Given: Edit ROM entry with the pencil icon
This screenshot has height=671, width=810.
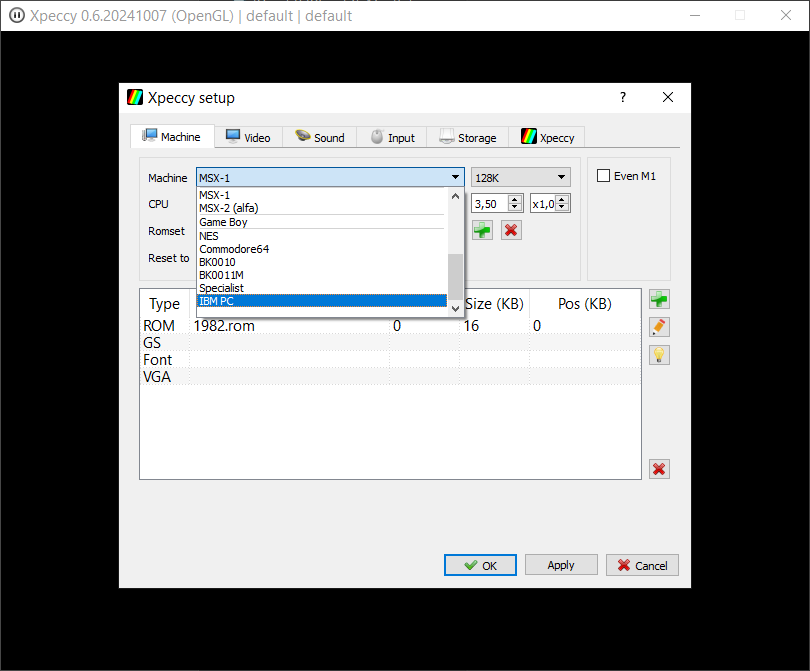Looking at the screenshot, I should click(659, 327).
